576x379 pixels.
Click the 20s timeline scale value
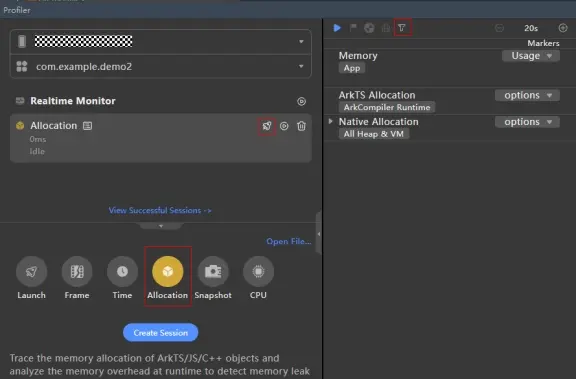click(x=531, y=28)
